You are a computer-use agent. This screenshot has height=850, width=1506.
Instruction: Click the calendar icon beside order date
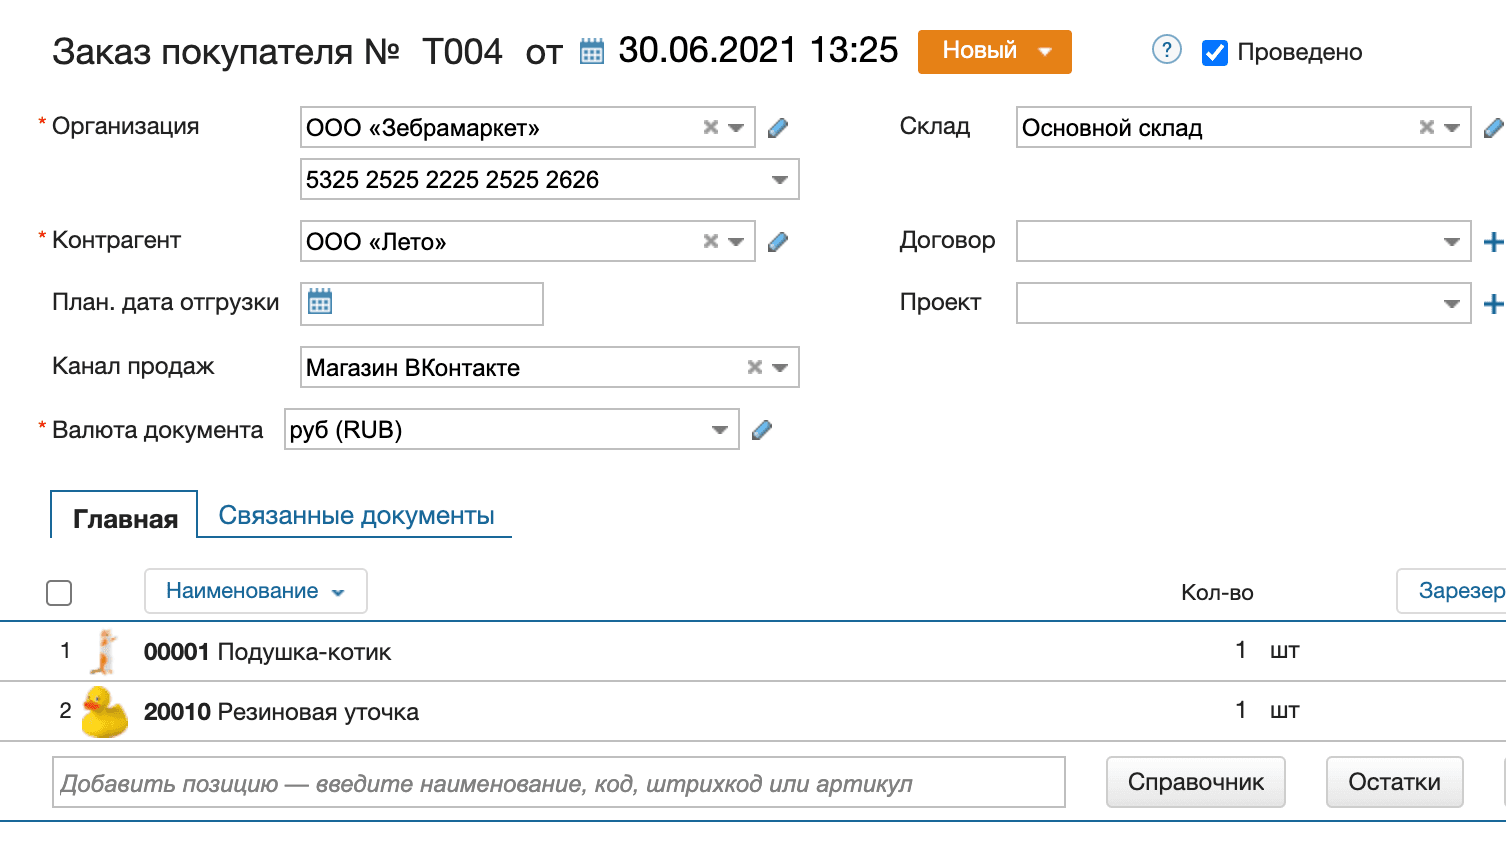click(x=592, y=52)
